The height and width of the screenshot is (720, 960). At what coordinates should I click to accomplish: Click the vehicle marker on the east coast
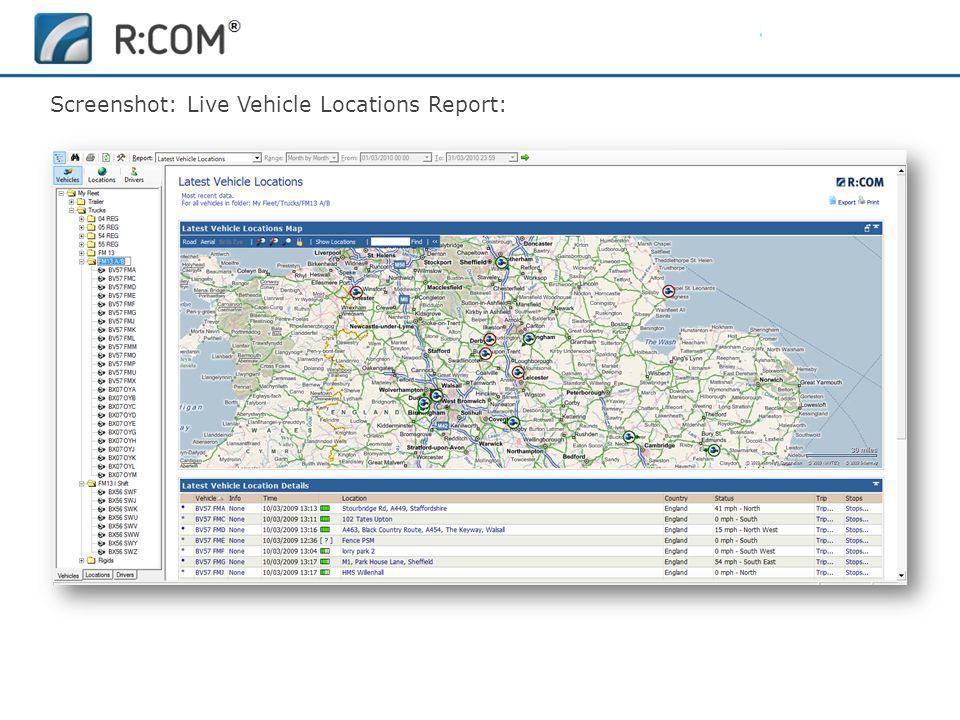click(x=669, y=291)
